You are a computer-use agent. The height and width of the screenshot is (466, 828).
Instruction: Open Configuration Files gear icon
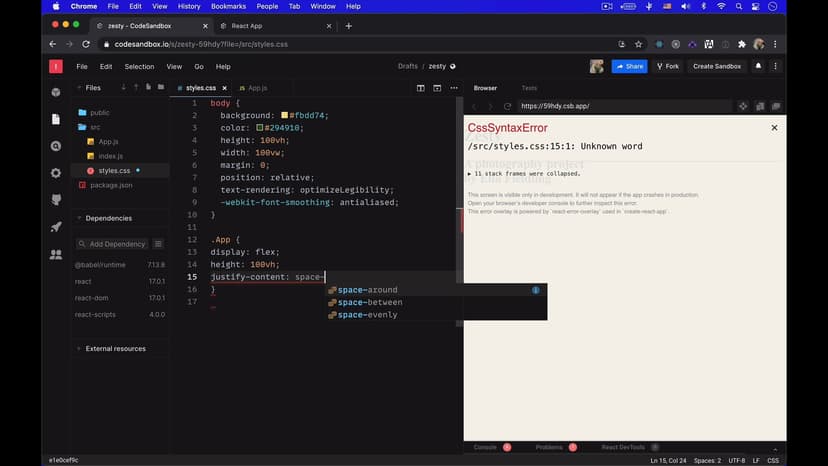pyautogui.click(x=56, y=173)
